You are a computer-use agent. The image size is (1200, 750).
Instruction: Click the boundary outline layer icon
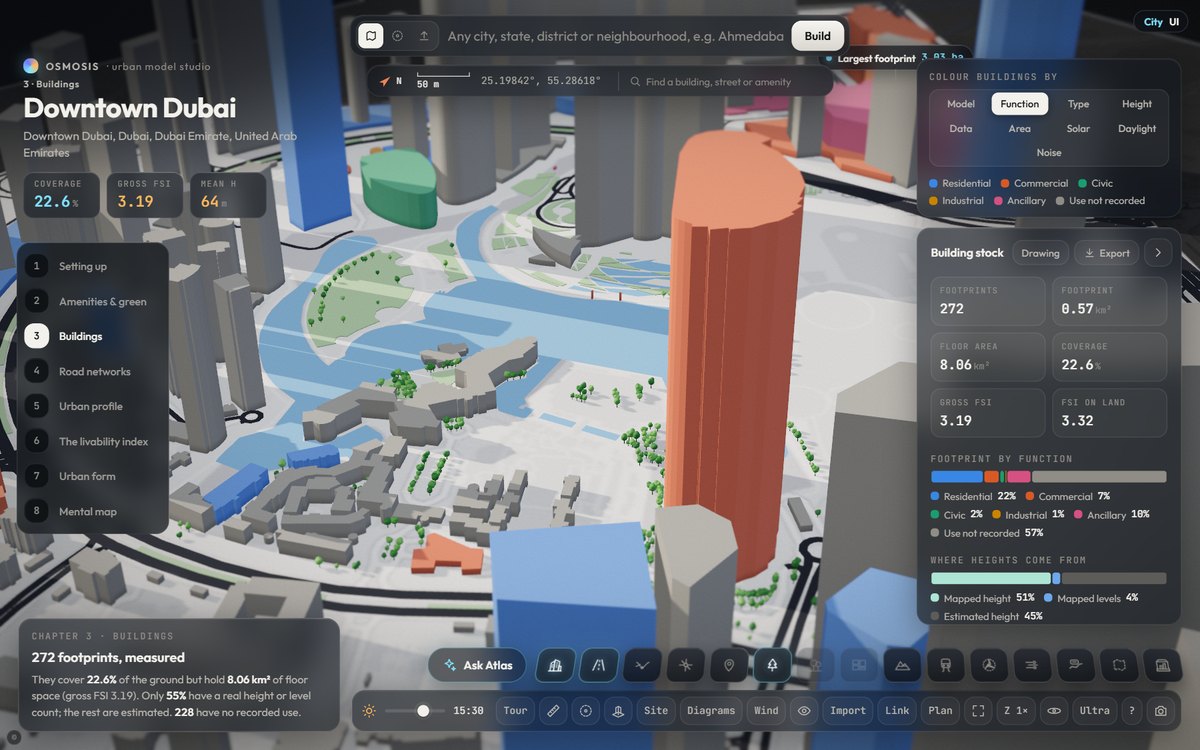tap(1119, 665)
